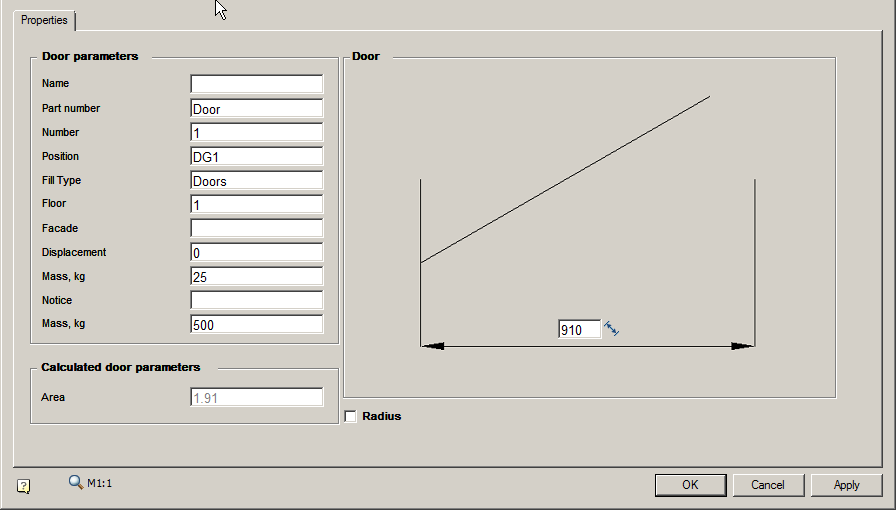
Task: Select the Floor input field
Action: [x=256, y=204]
